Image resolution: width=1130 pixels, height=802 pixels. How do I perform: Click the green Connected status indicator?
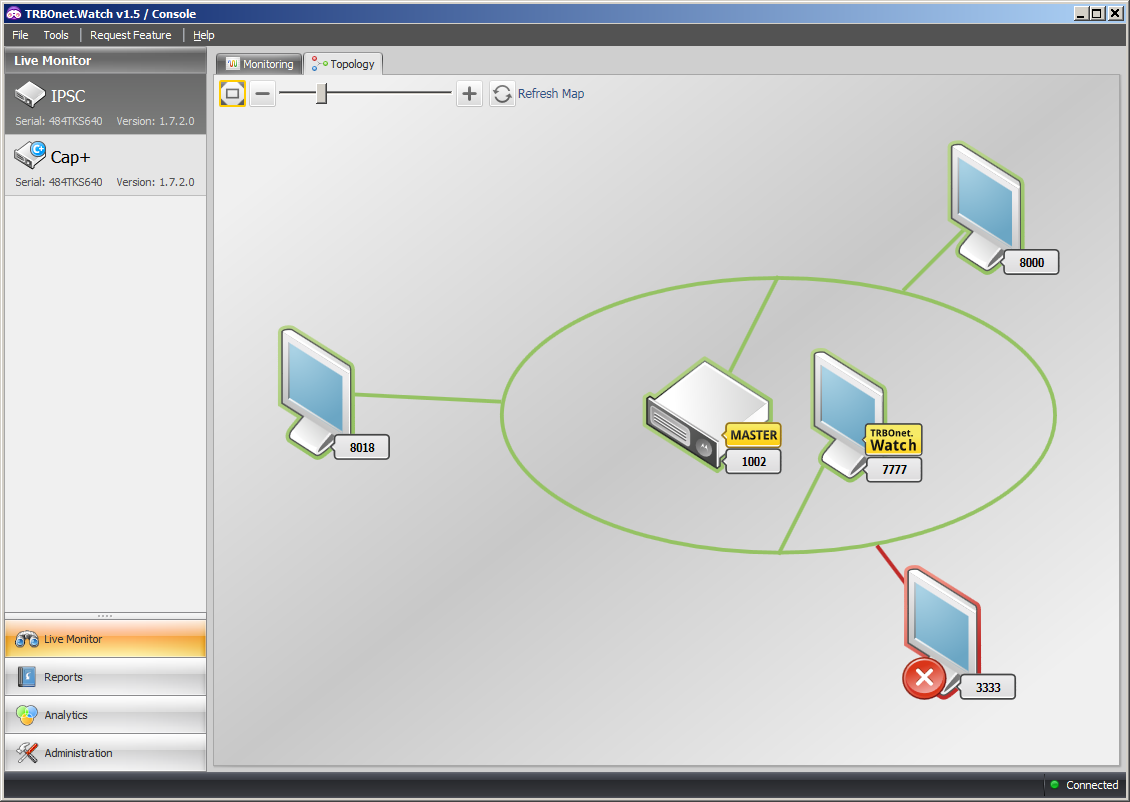(1054, 785)
